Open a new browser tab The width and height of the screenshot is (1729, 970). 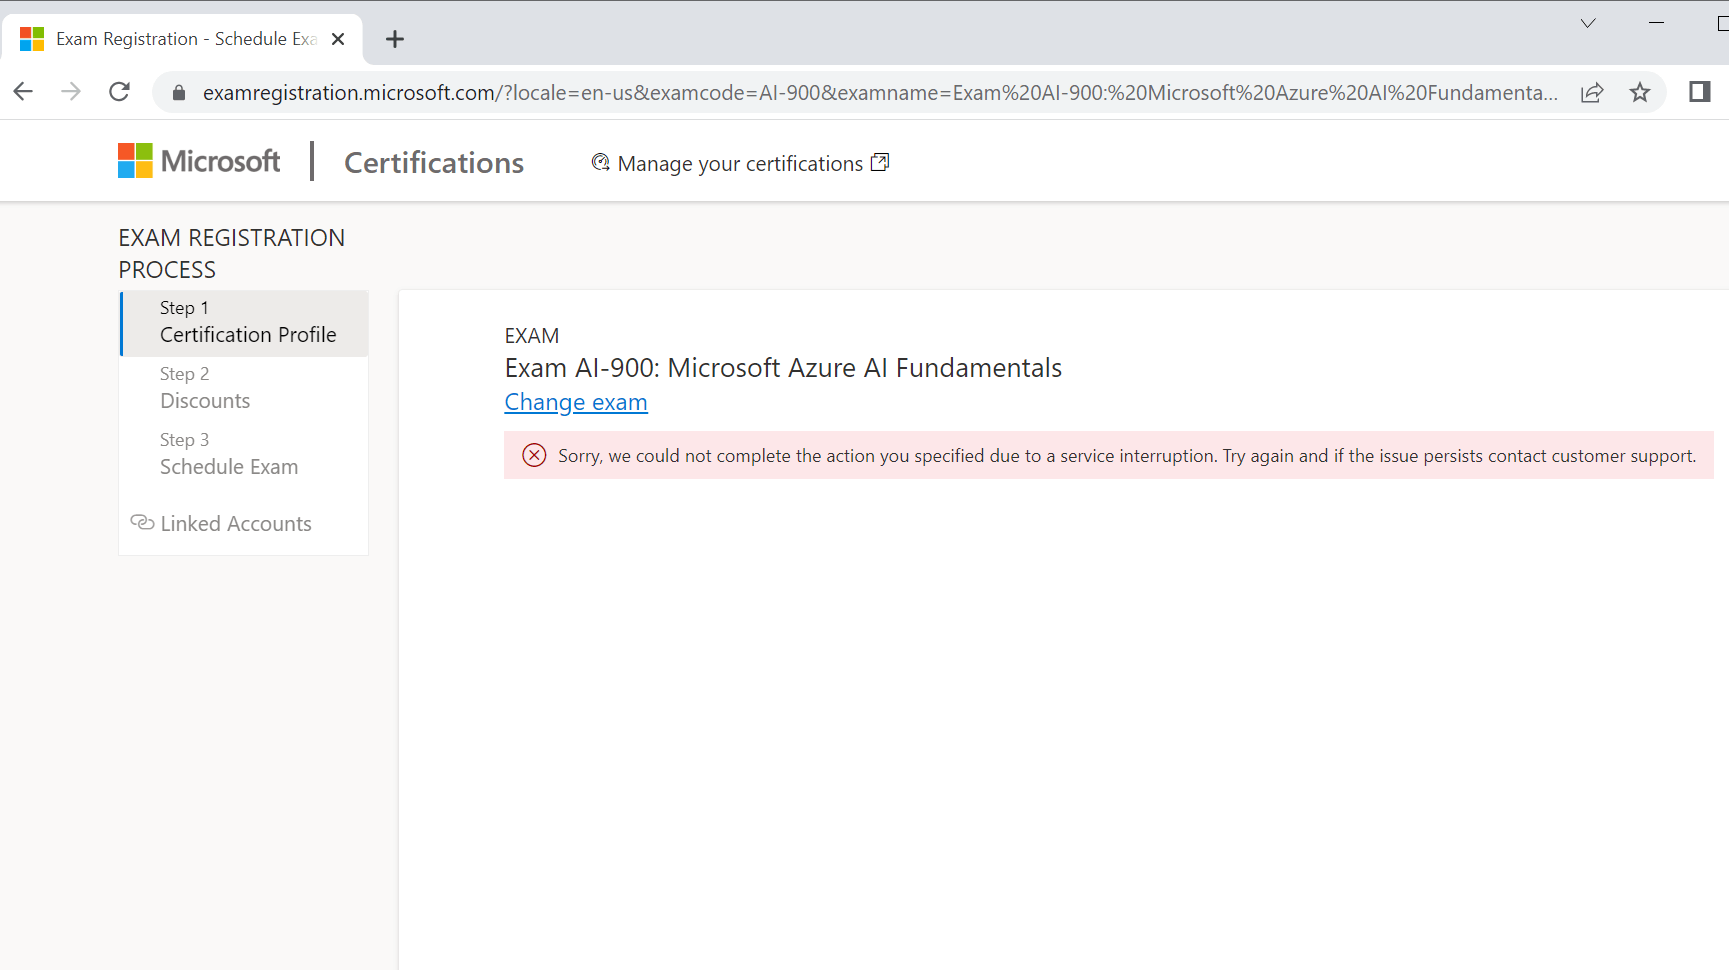click(395, 39)
